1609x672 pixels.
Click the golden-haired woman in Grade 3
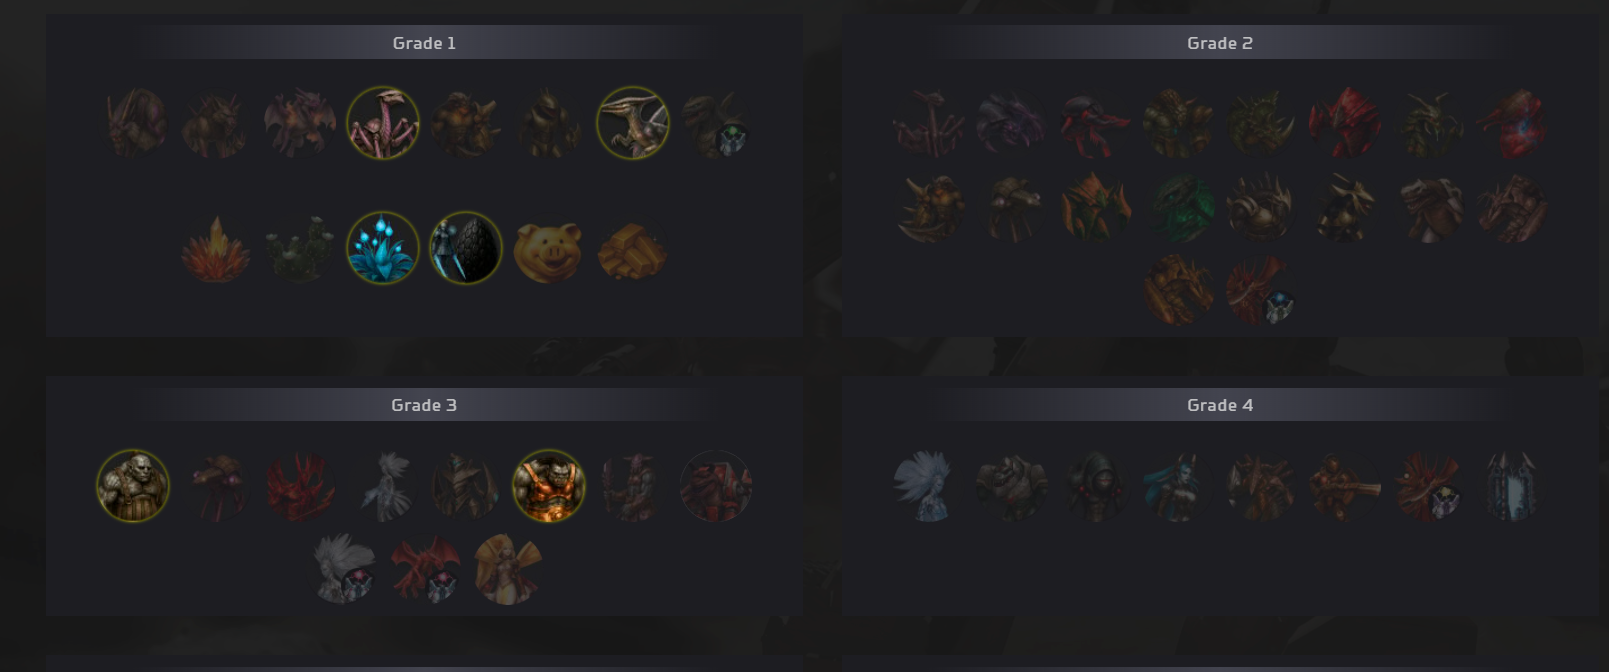pyautogui.click(x=508, y=568)
